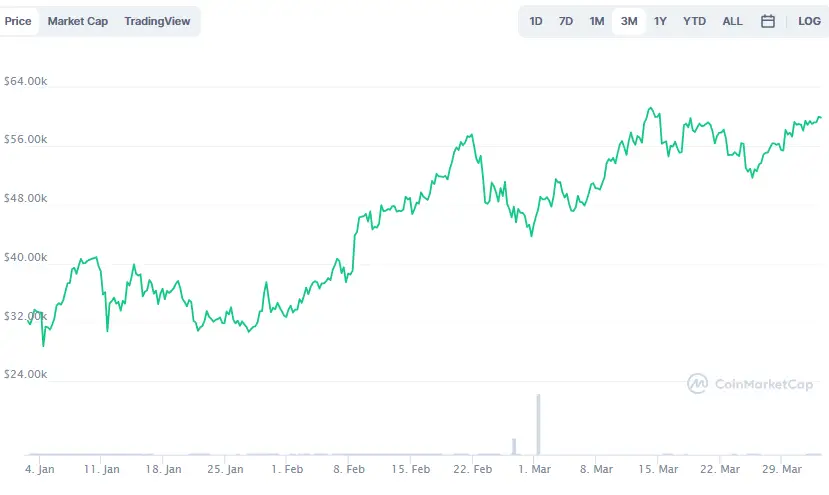Viewport: 829px width, 495px height.
Task: Toggle the LOG scale option
Action: [809, 21]
